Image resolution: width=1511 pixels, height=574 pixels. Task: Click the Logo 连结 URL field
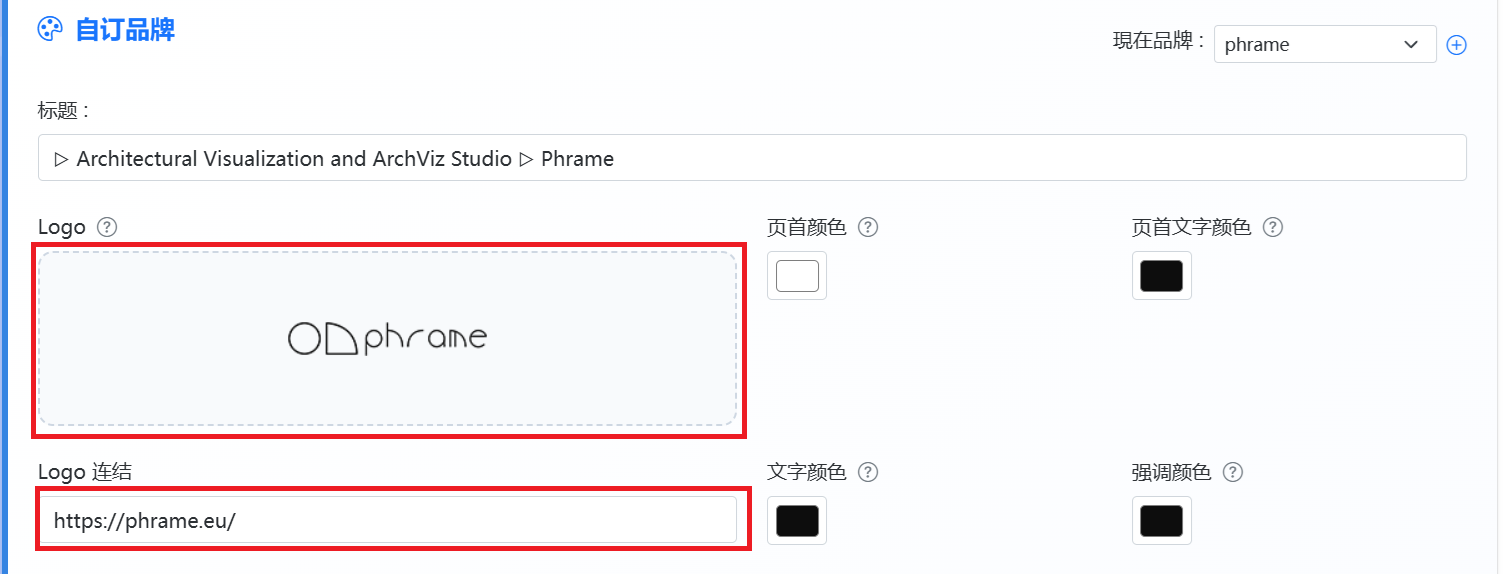pos(388,520)
